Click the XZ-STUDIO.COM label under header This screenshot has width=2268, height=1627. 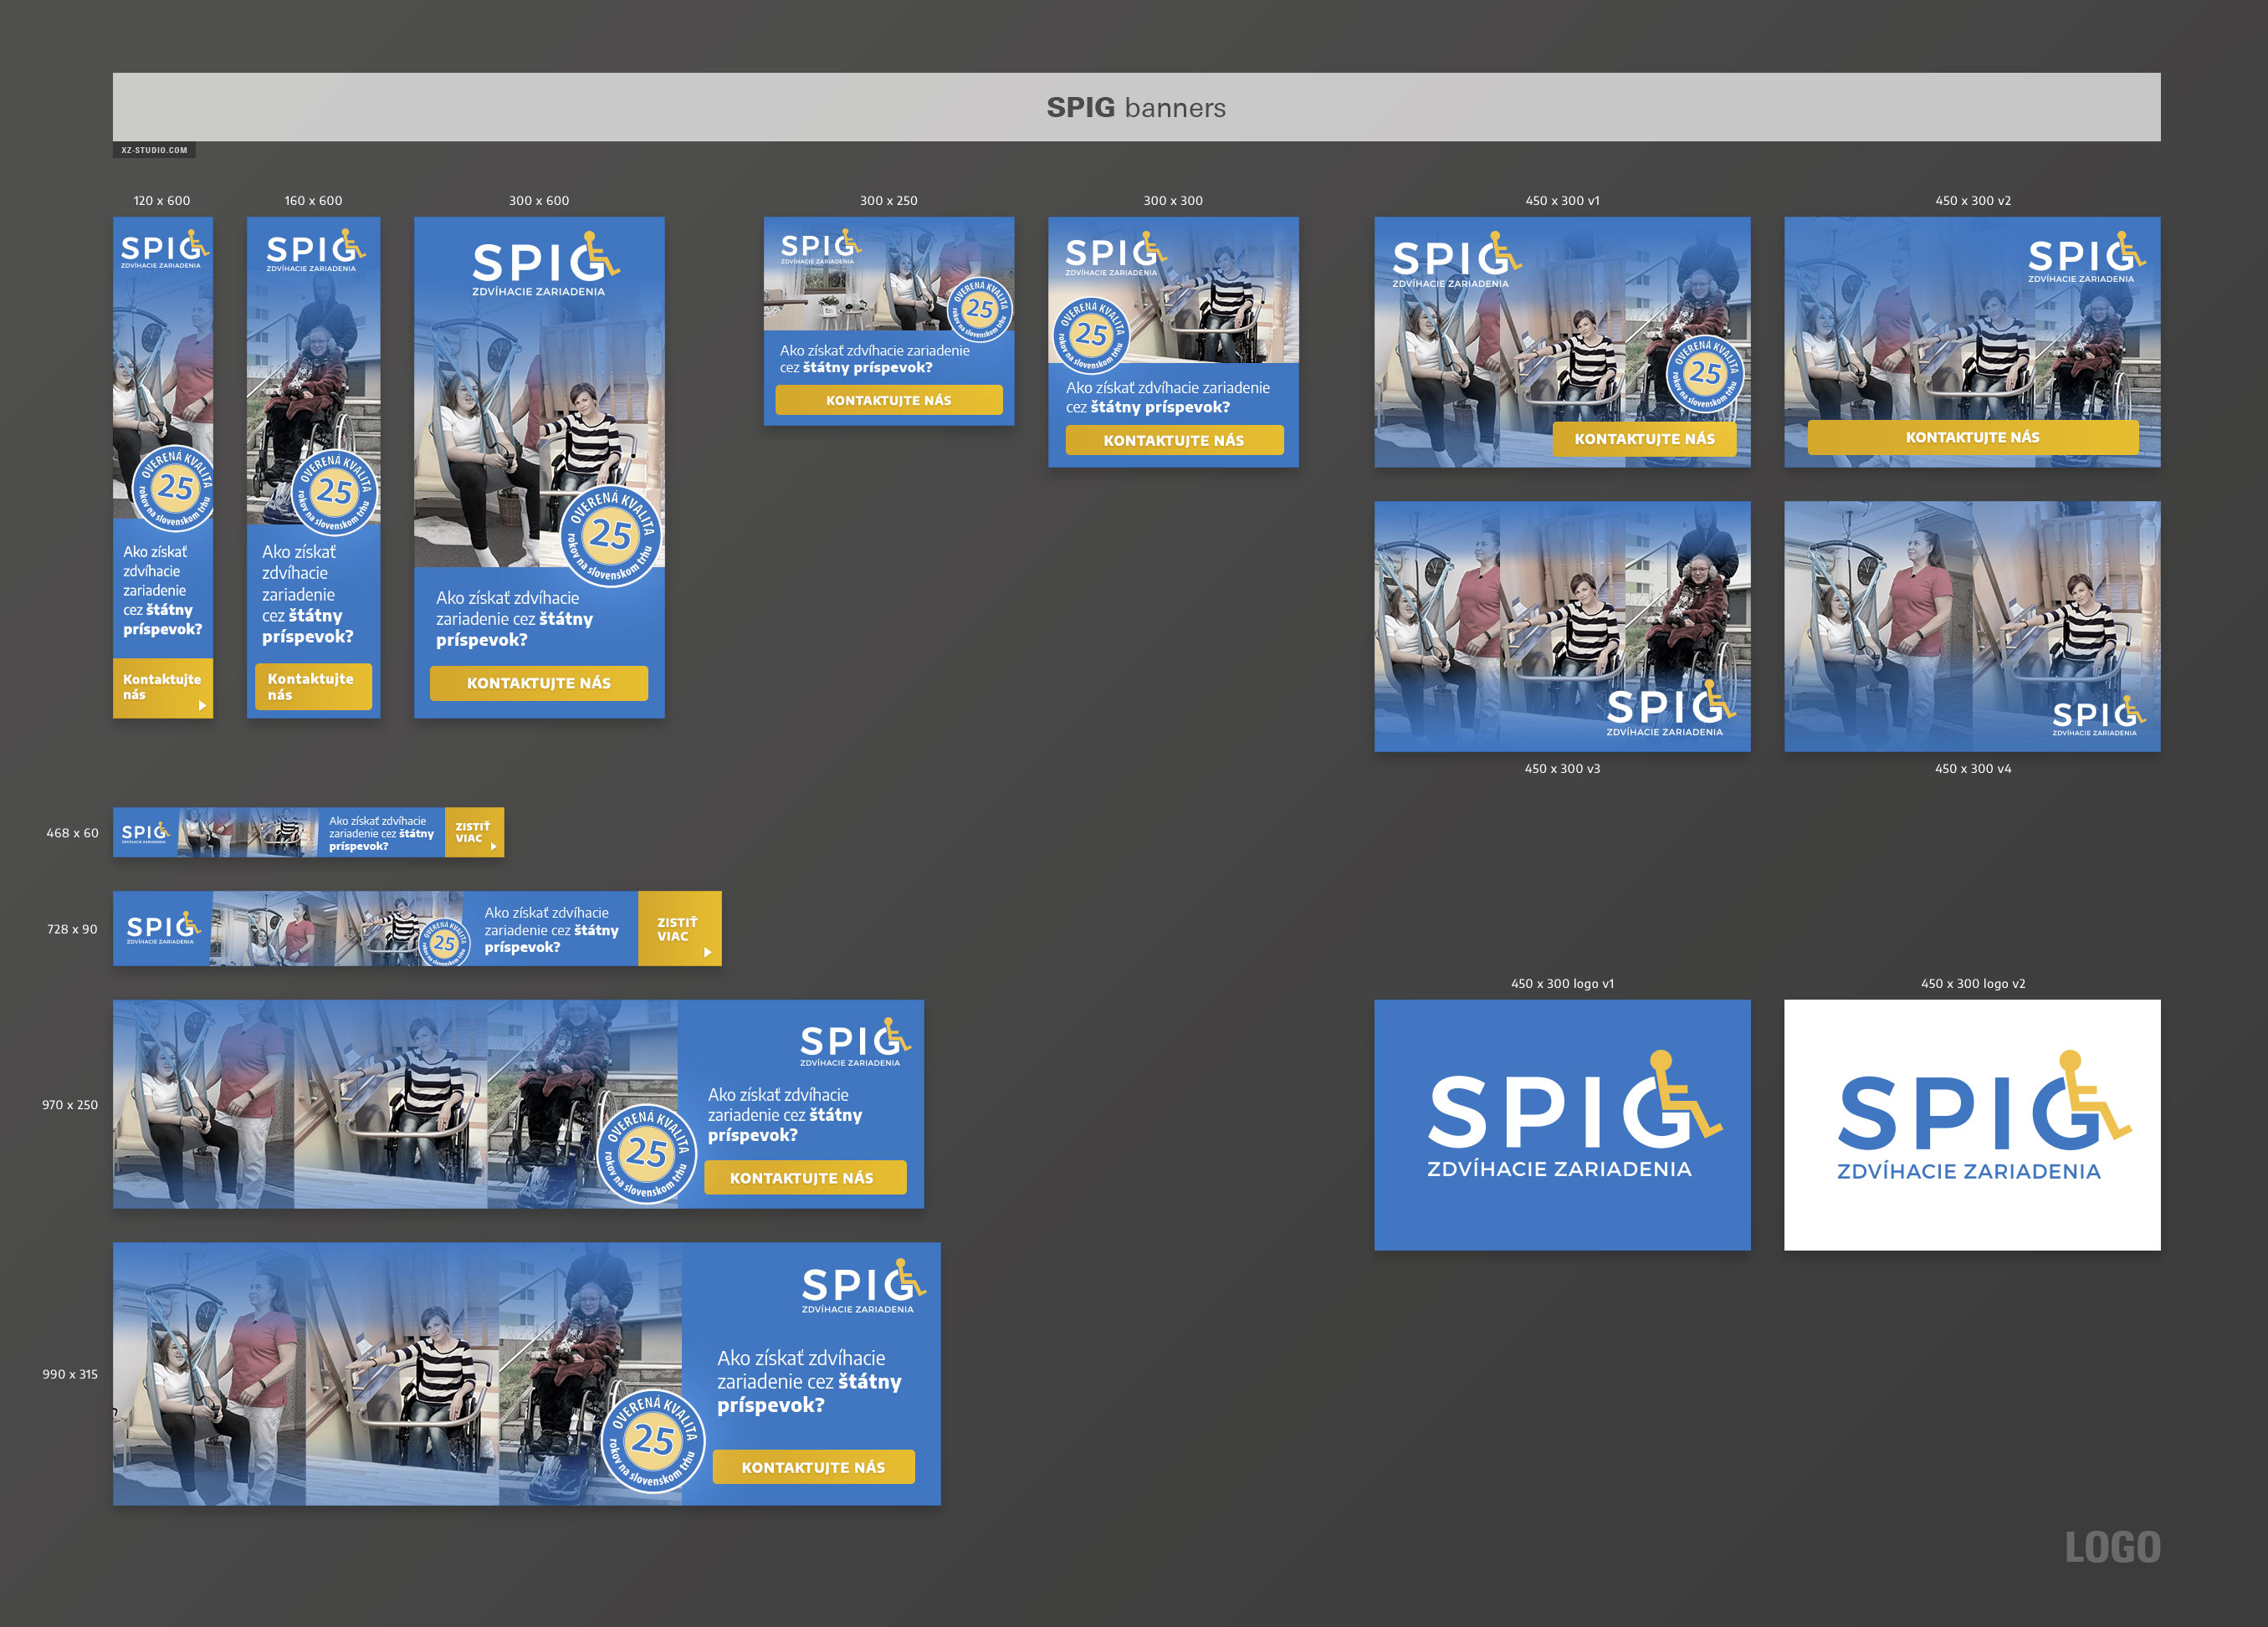[x=154, y=150]
